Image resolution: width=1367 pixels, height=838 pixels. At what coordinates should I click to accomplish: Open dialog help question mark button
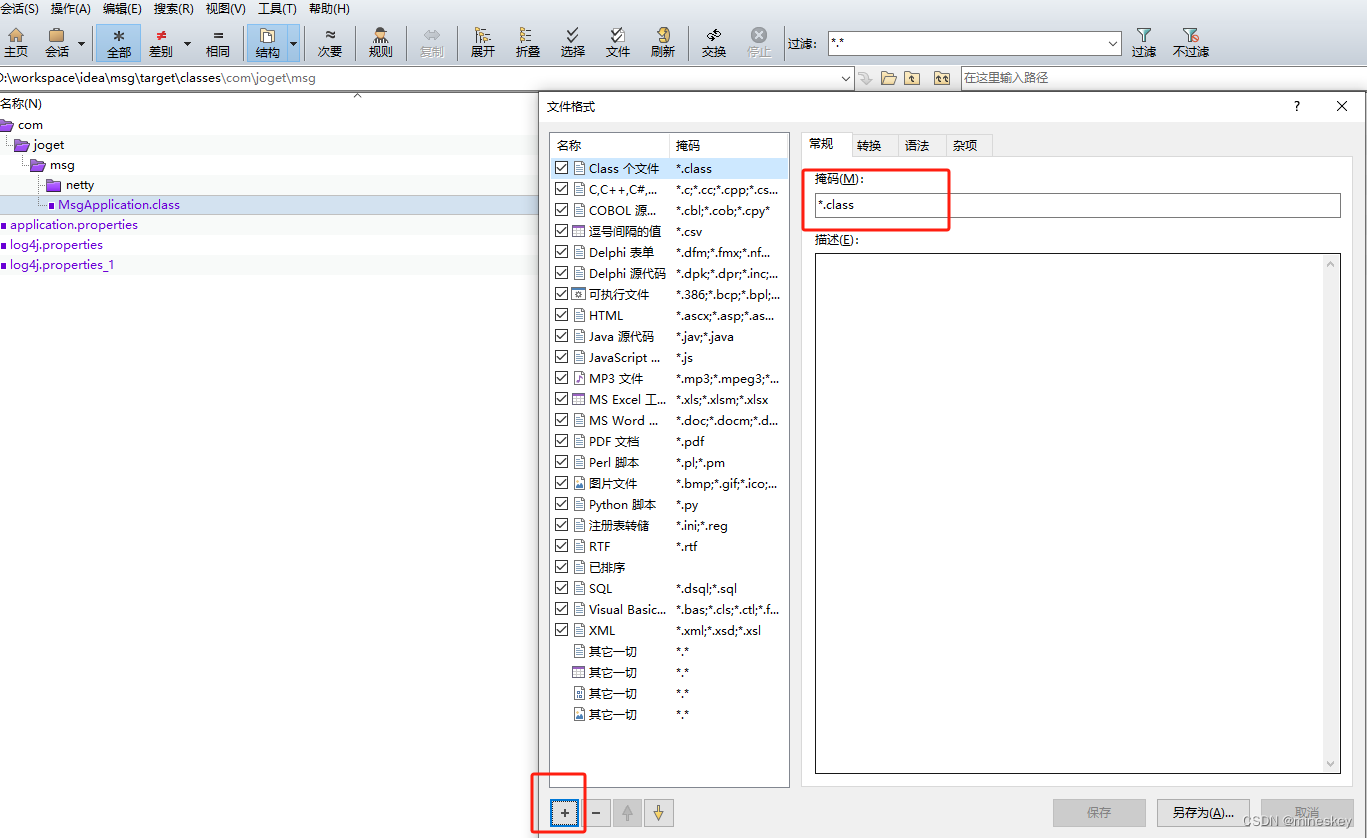[1297, 106]
